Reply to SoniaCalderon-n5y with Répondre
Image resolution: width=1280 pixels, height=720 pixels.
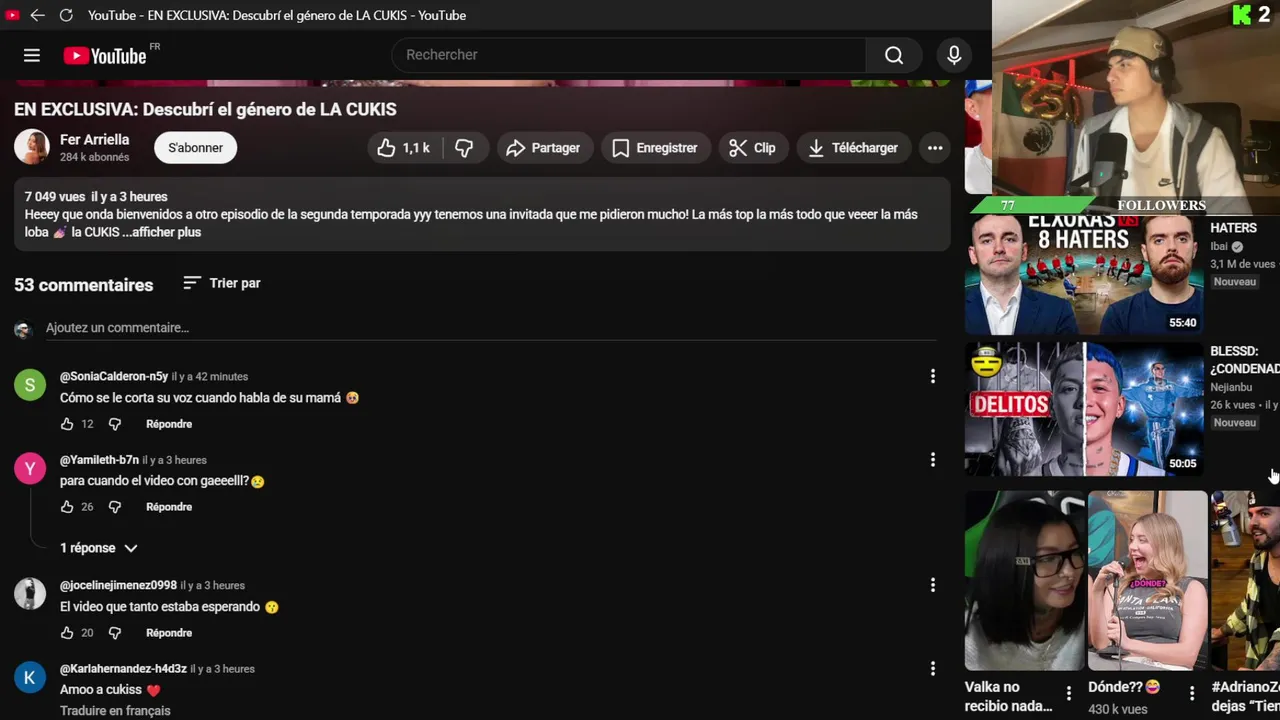(x=169, y=424)
